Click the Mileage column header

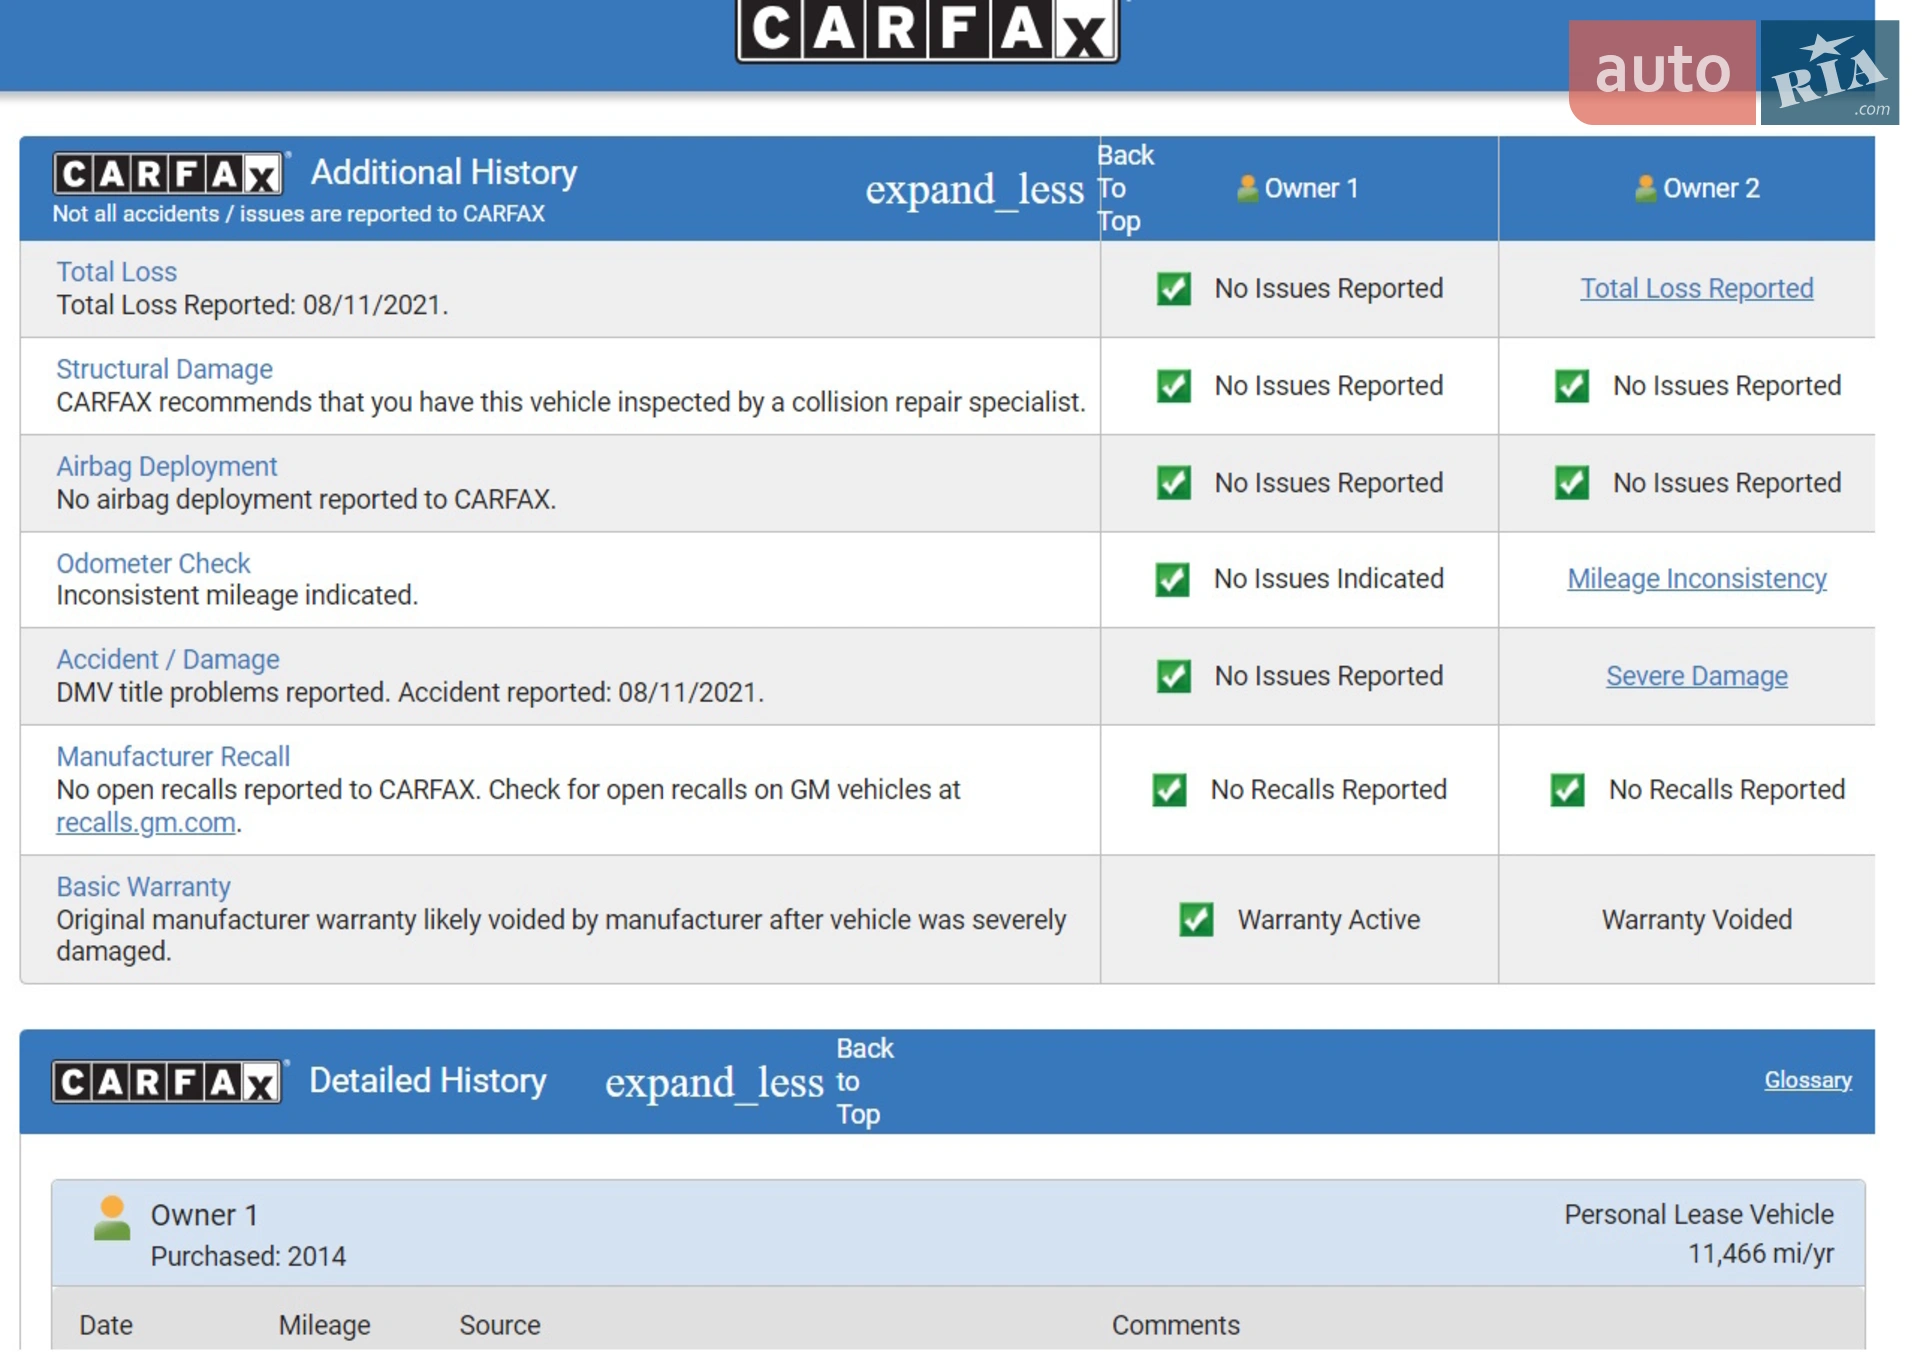(x=324, y=1326)
